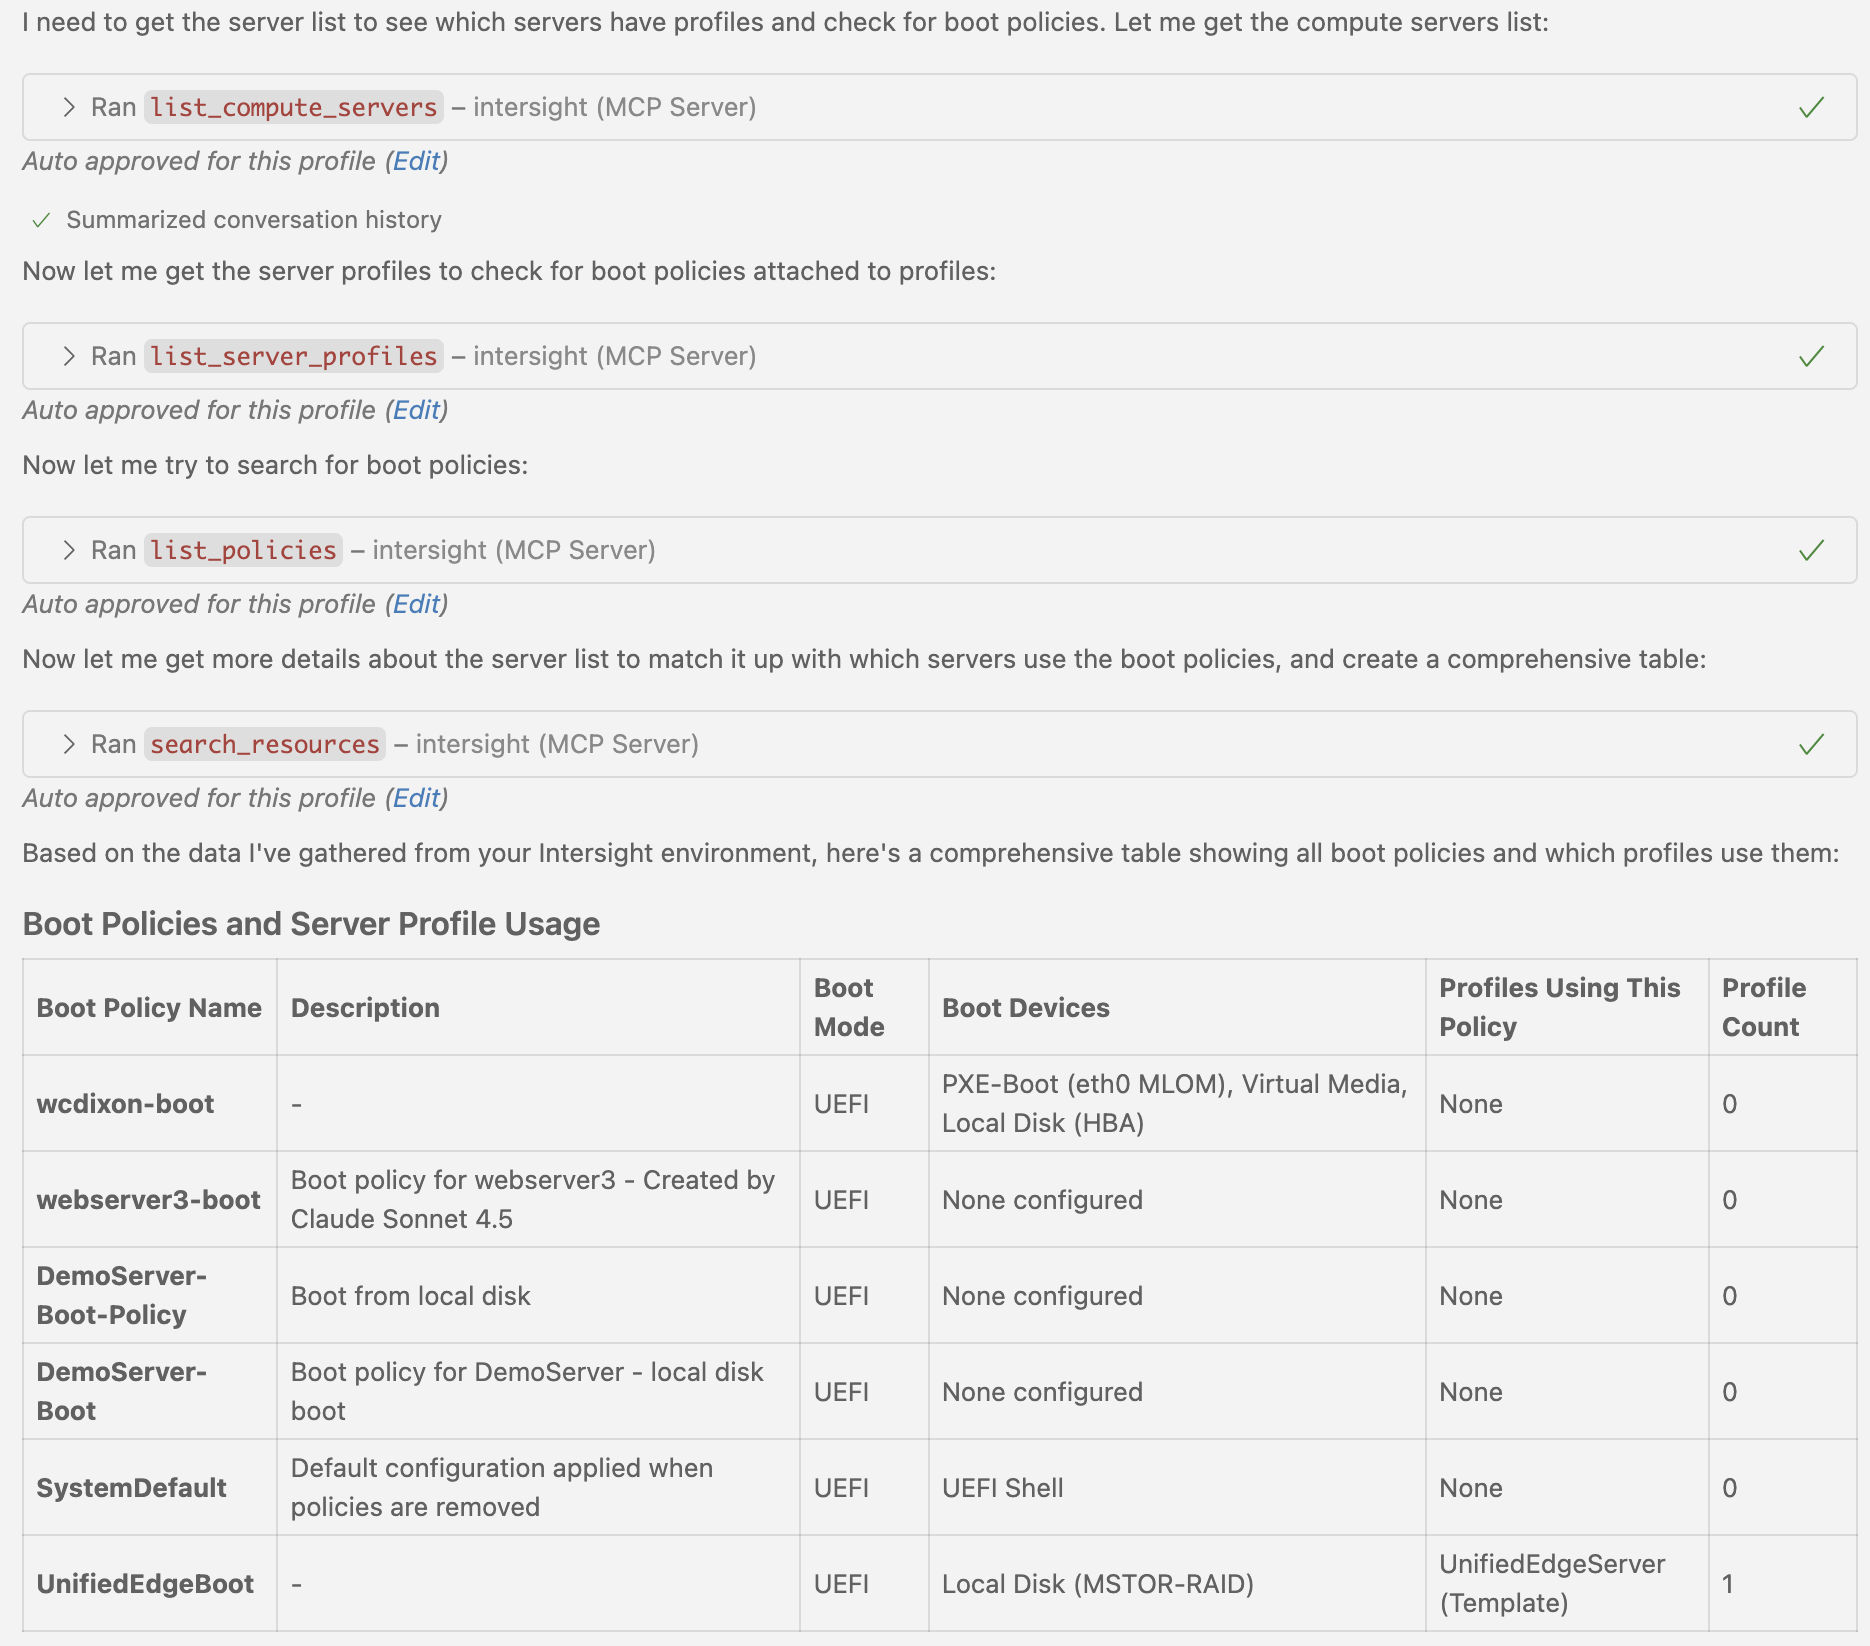Open the Edit link beneath list_policies
This screenshot has width=1870, height=1646.
[416, 604]
